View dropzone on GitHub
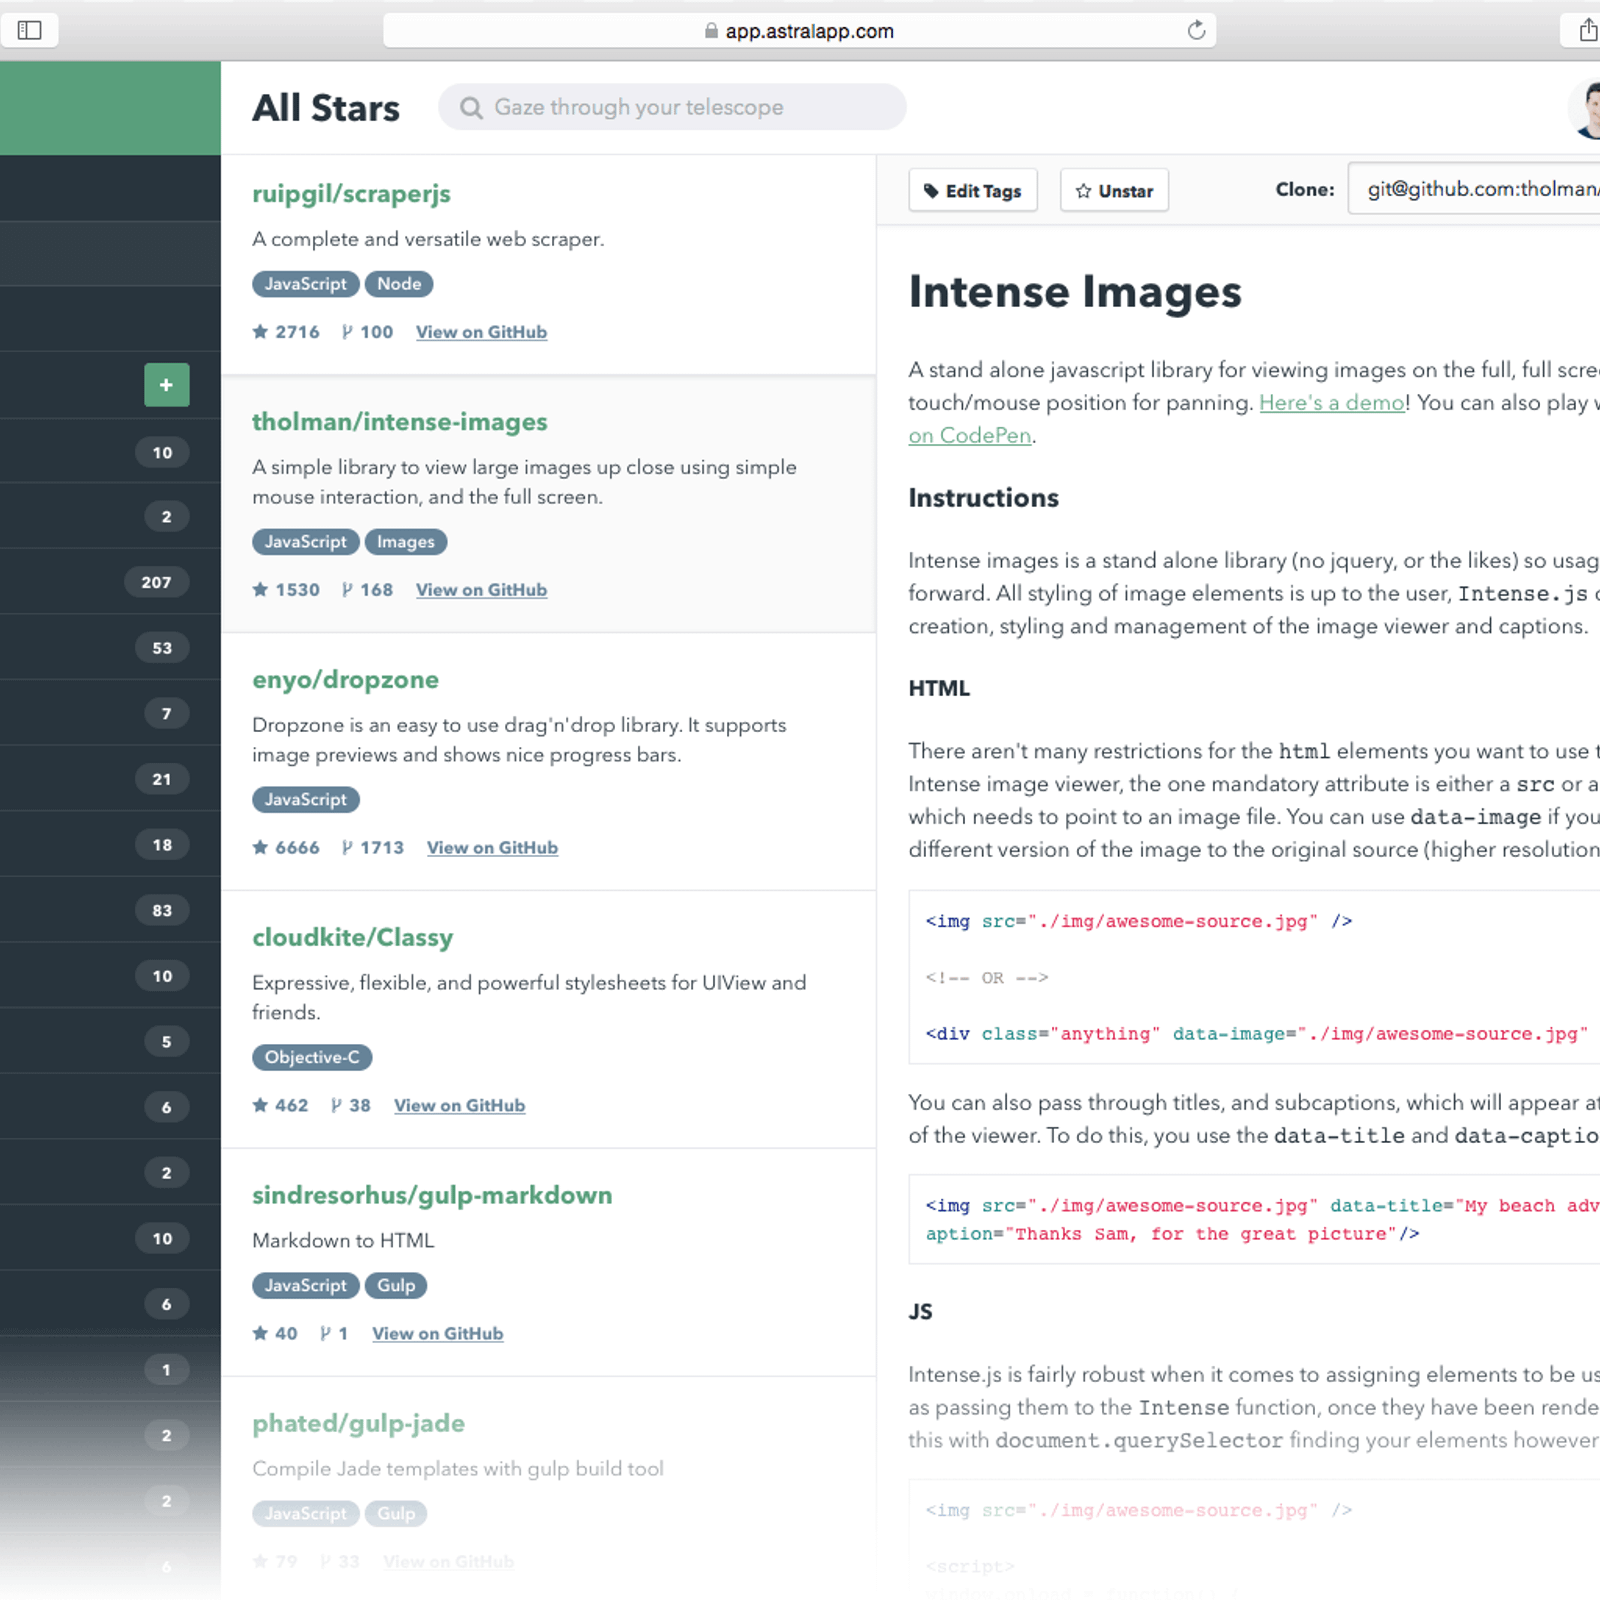The height and width of the screenshot is (1600, 1600). coord(492,848)
